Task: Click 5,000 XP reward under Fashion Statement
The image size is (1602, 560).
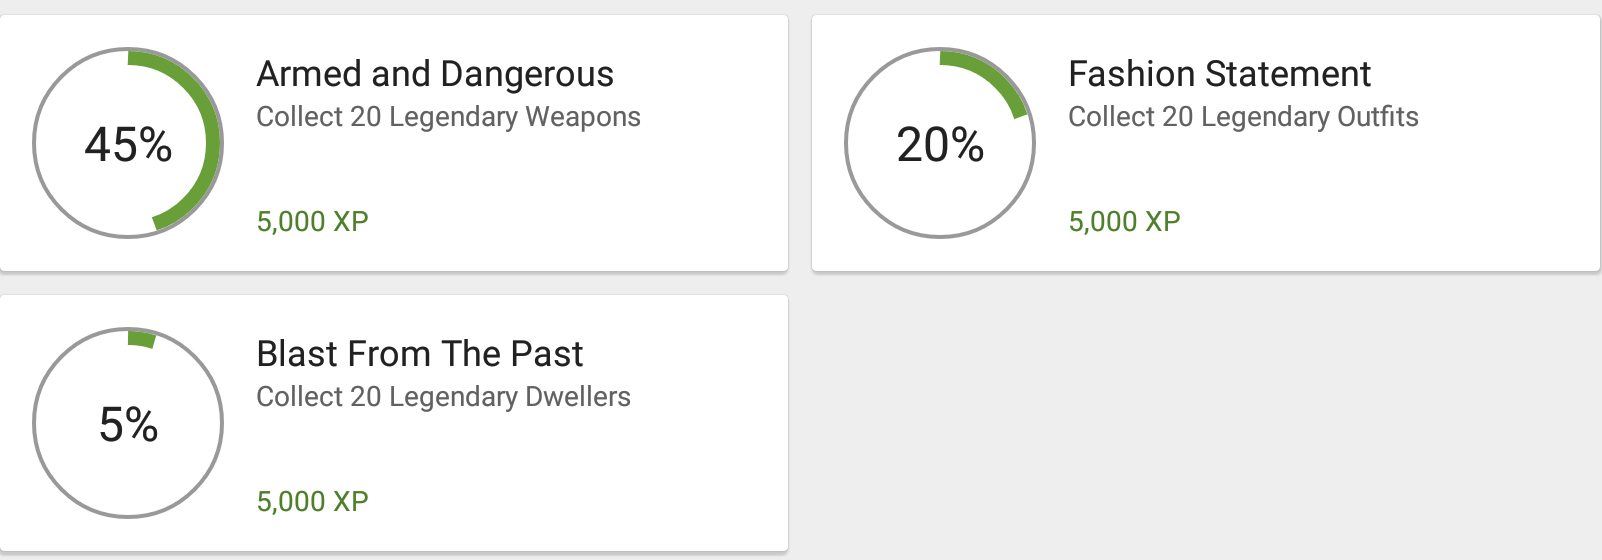Action: tap(1124, 221)
